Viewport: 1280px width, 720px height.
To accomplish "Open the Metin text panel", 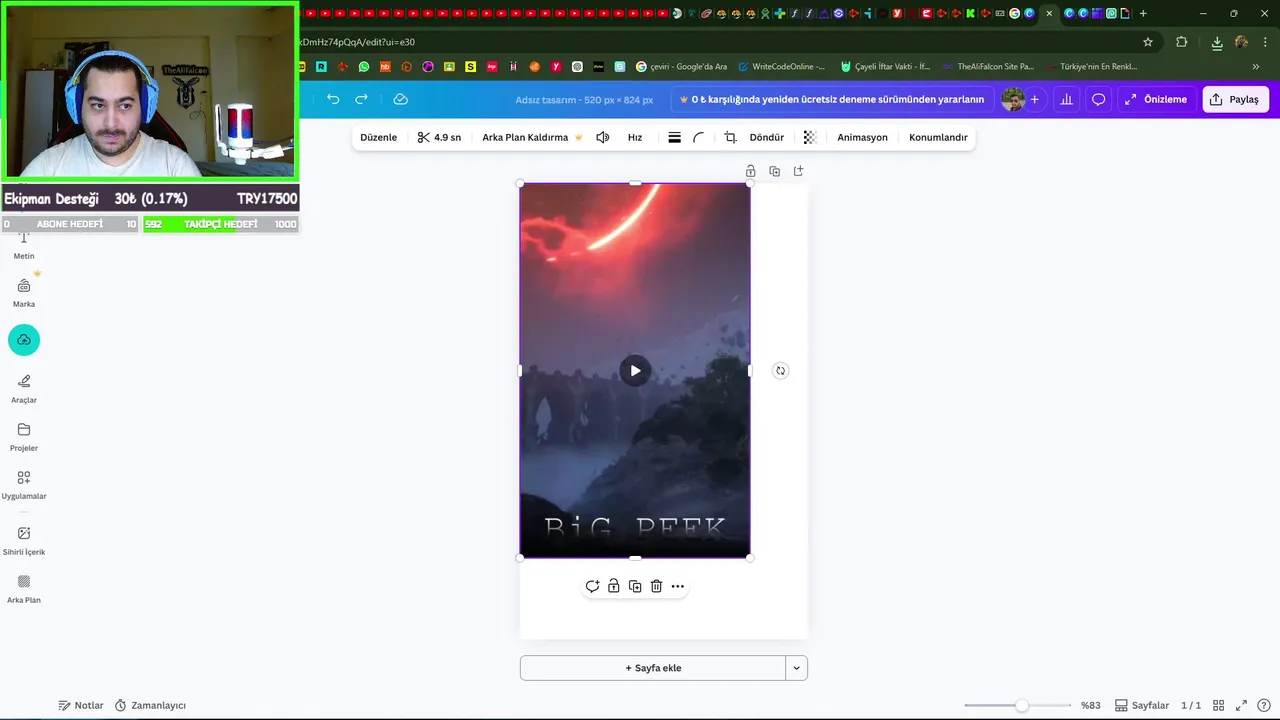I will (24, 246).
